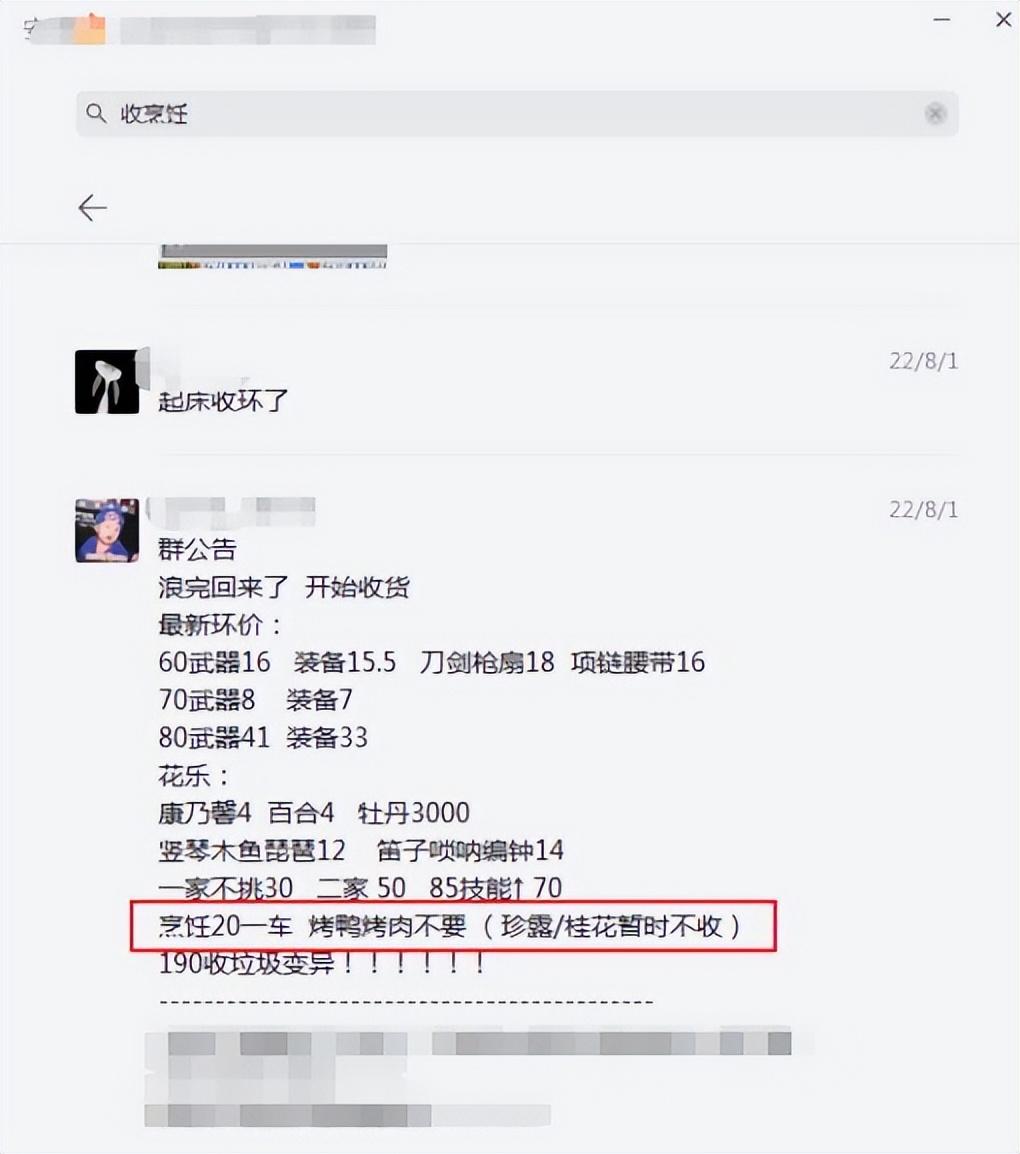Click the 22/8/1 date of announcement message
Viewport: 1020px width, 1154px height.
[x=924, y=509]
